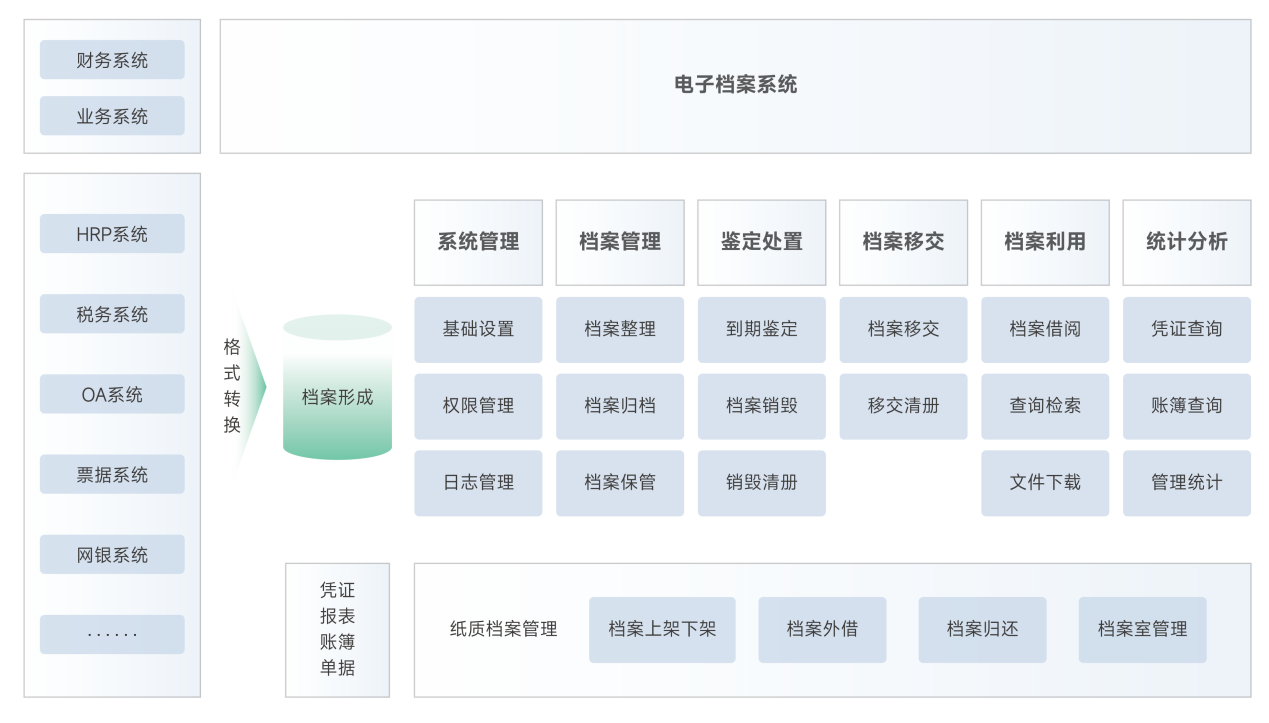The height and width of the screenshot is (723, 1269).
Task: Toggle the 档案销毁 option
Action: point(762,406)
